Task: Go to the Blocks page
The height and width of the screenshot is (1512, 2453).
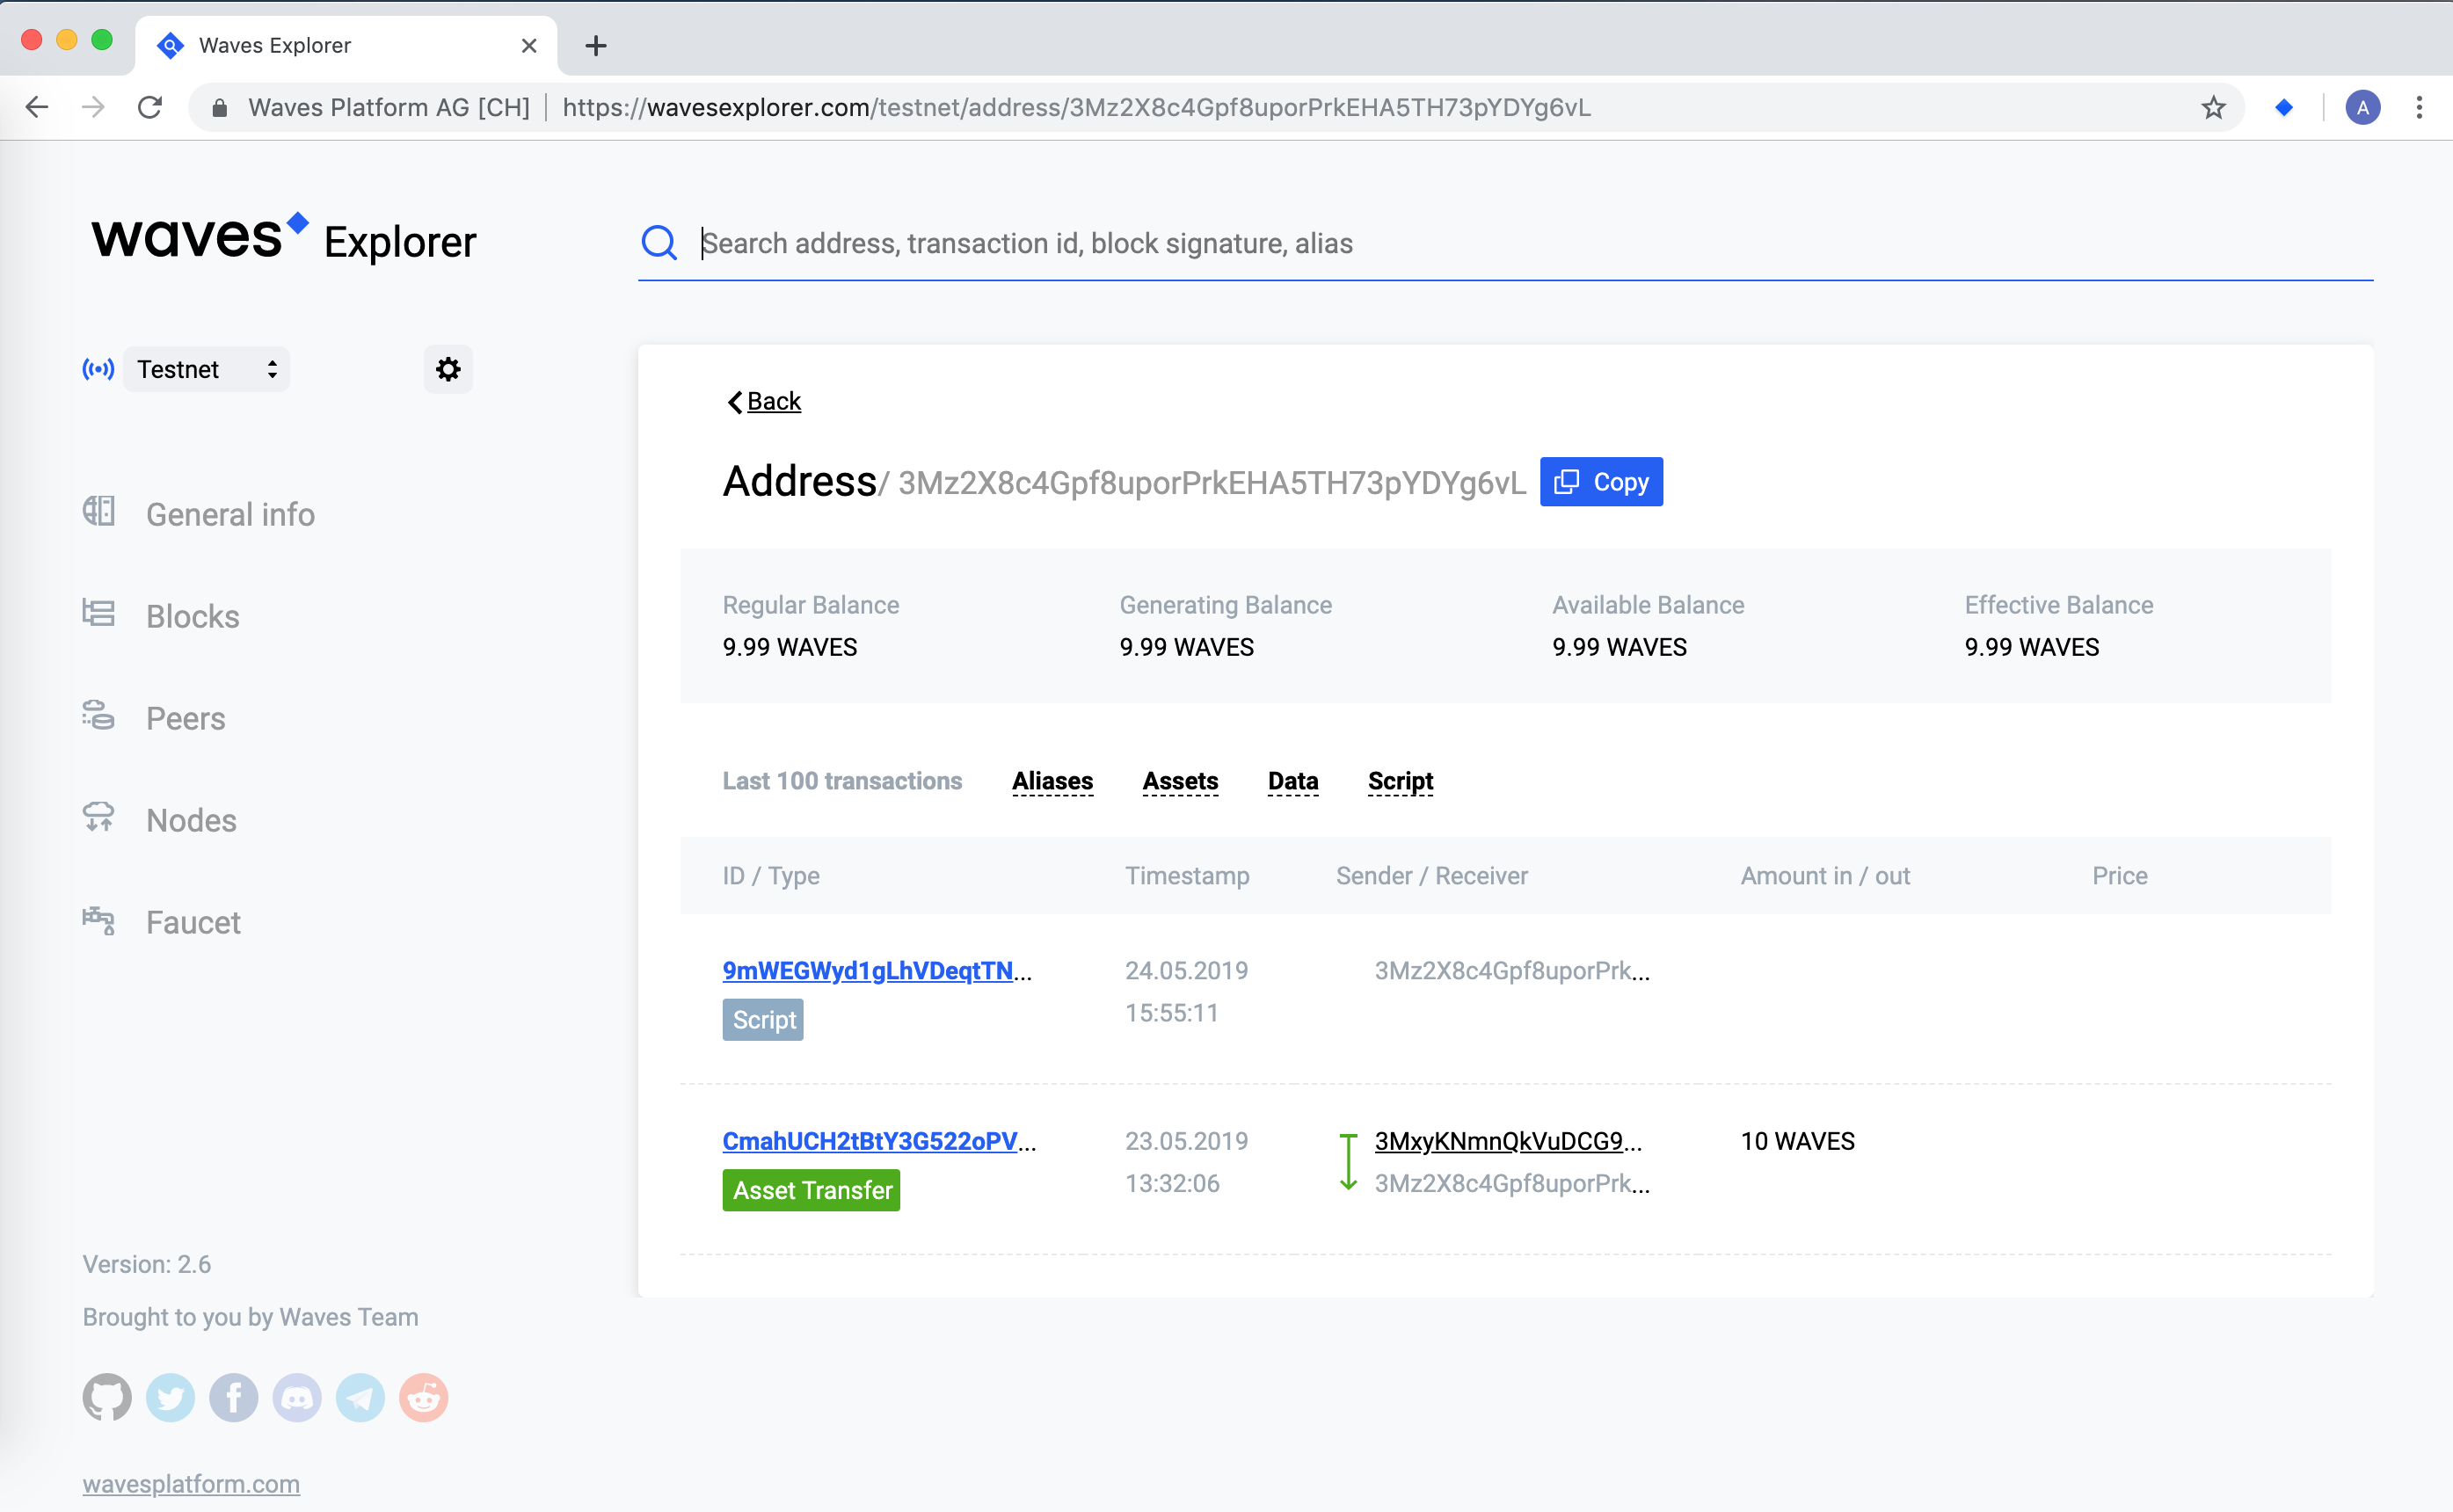Action: [193, 616]
